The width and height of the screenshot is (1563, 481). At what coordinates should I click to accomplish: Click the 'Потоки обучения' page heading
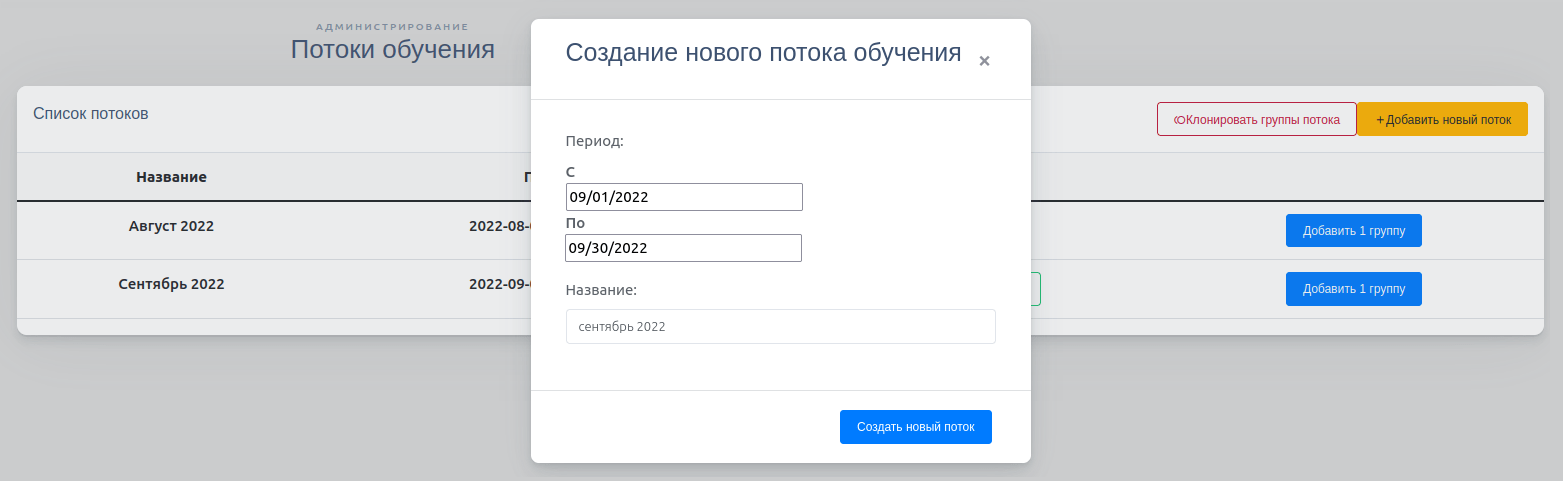pos(392,50)
